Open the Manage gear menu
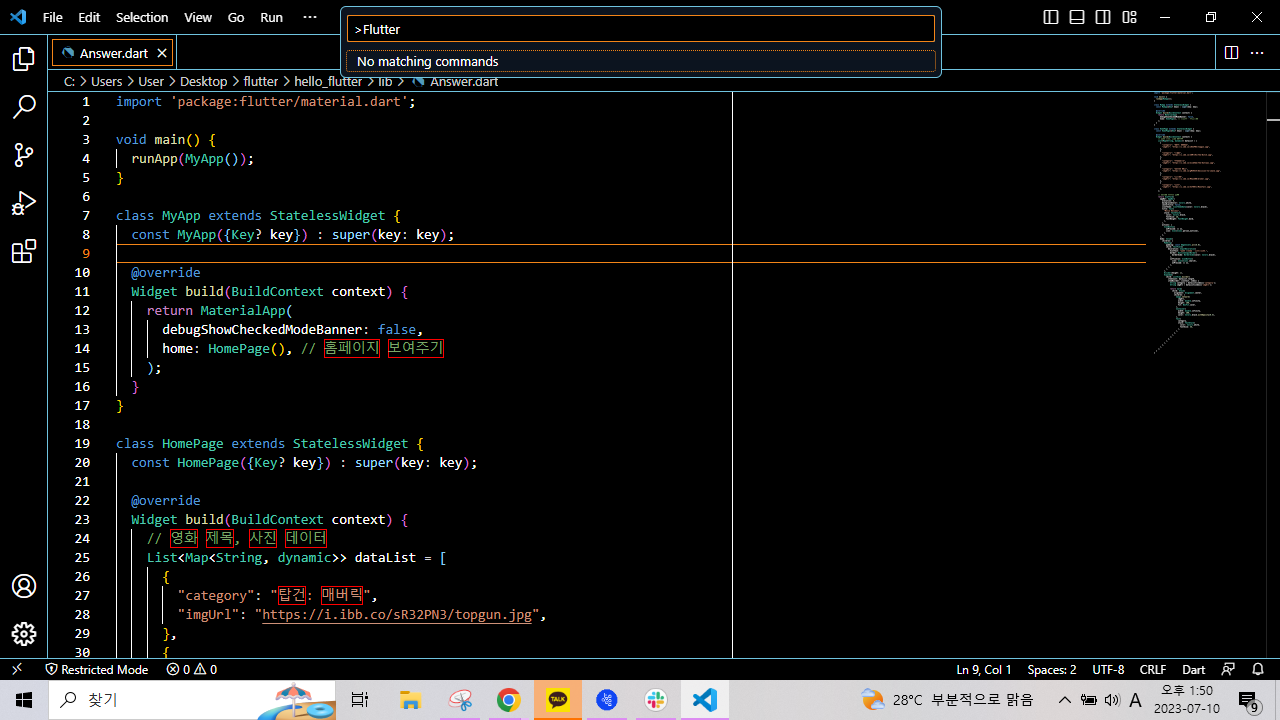Image resolution: width=1280 pixels, height=720 pixels. coord(24,634)
